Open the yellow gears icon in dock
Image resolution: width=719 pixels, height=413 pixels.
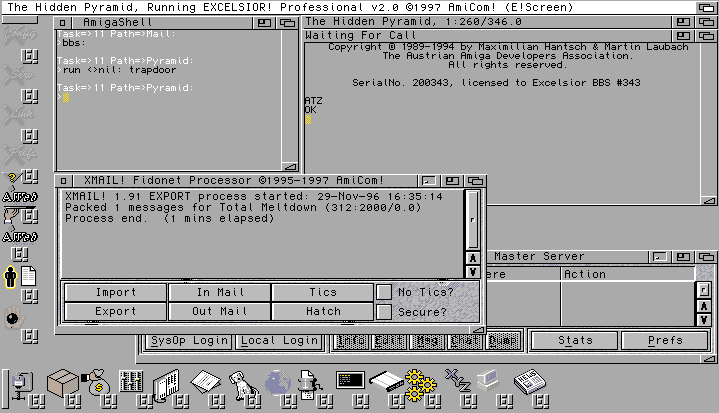[420, 383]
